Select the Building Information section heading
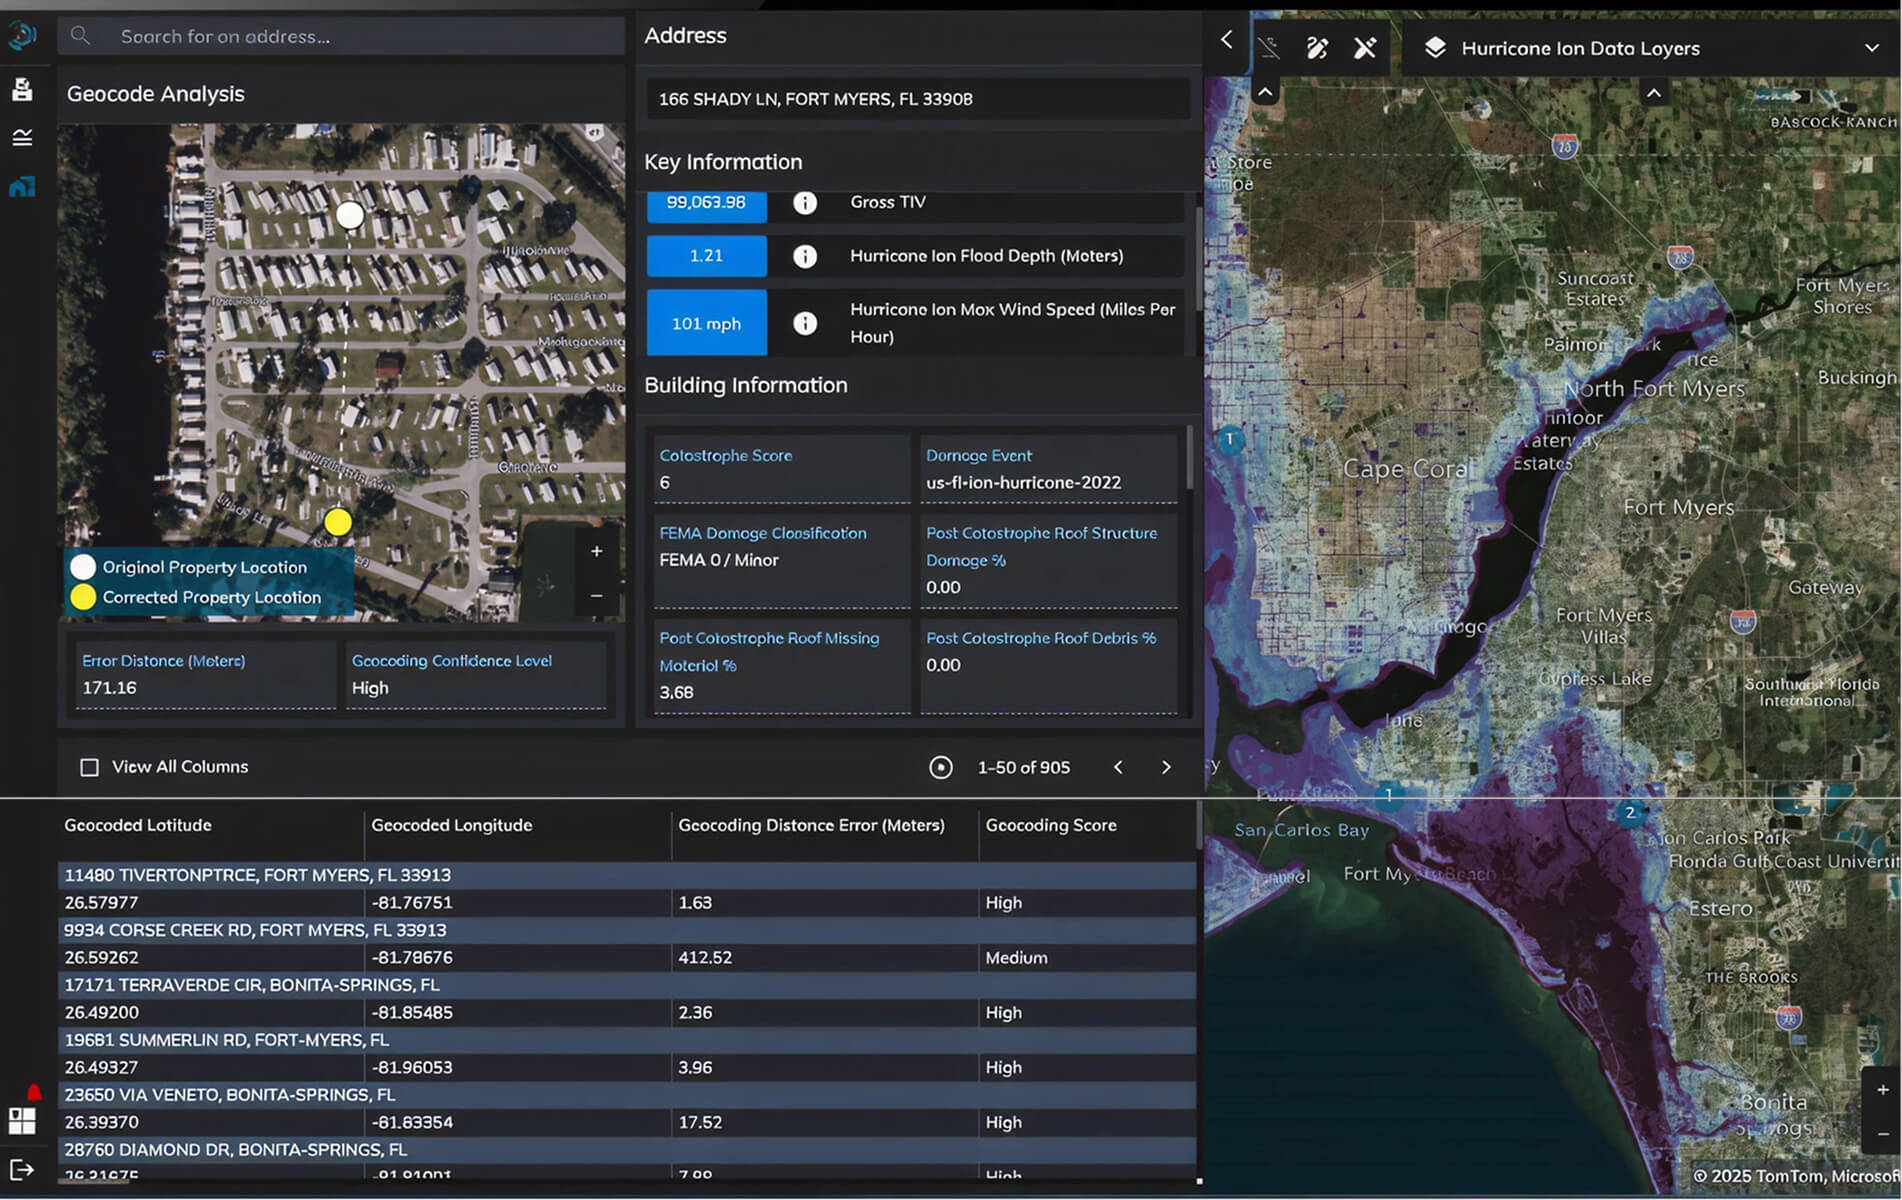 tap(746, 385)
